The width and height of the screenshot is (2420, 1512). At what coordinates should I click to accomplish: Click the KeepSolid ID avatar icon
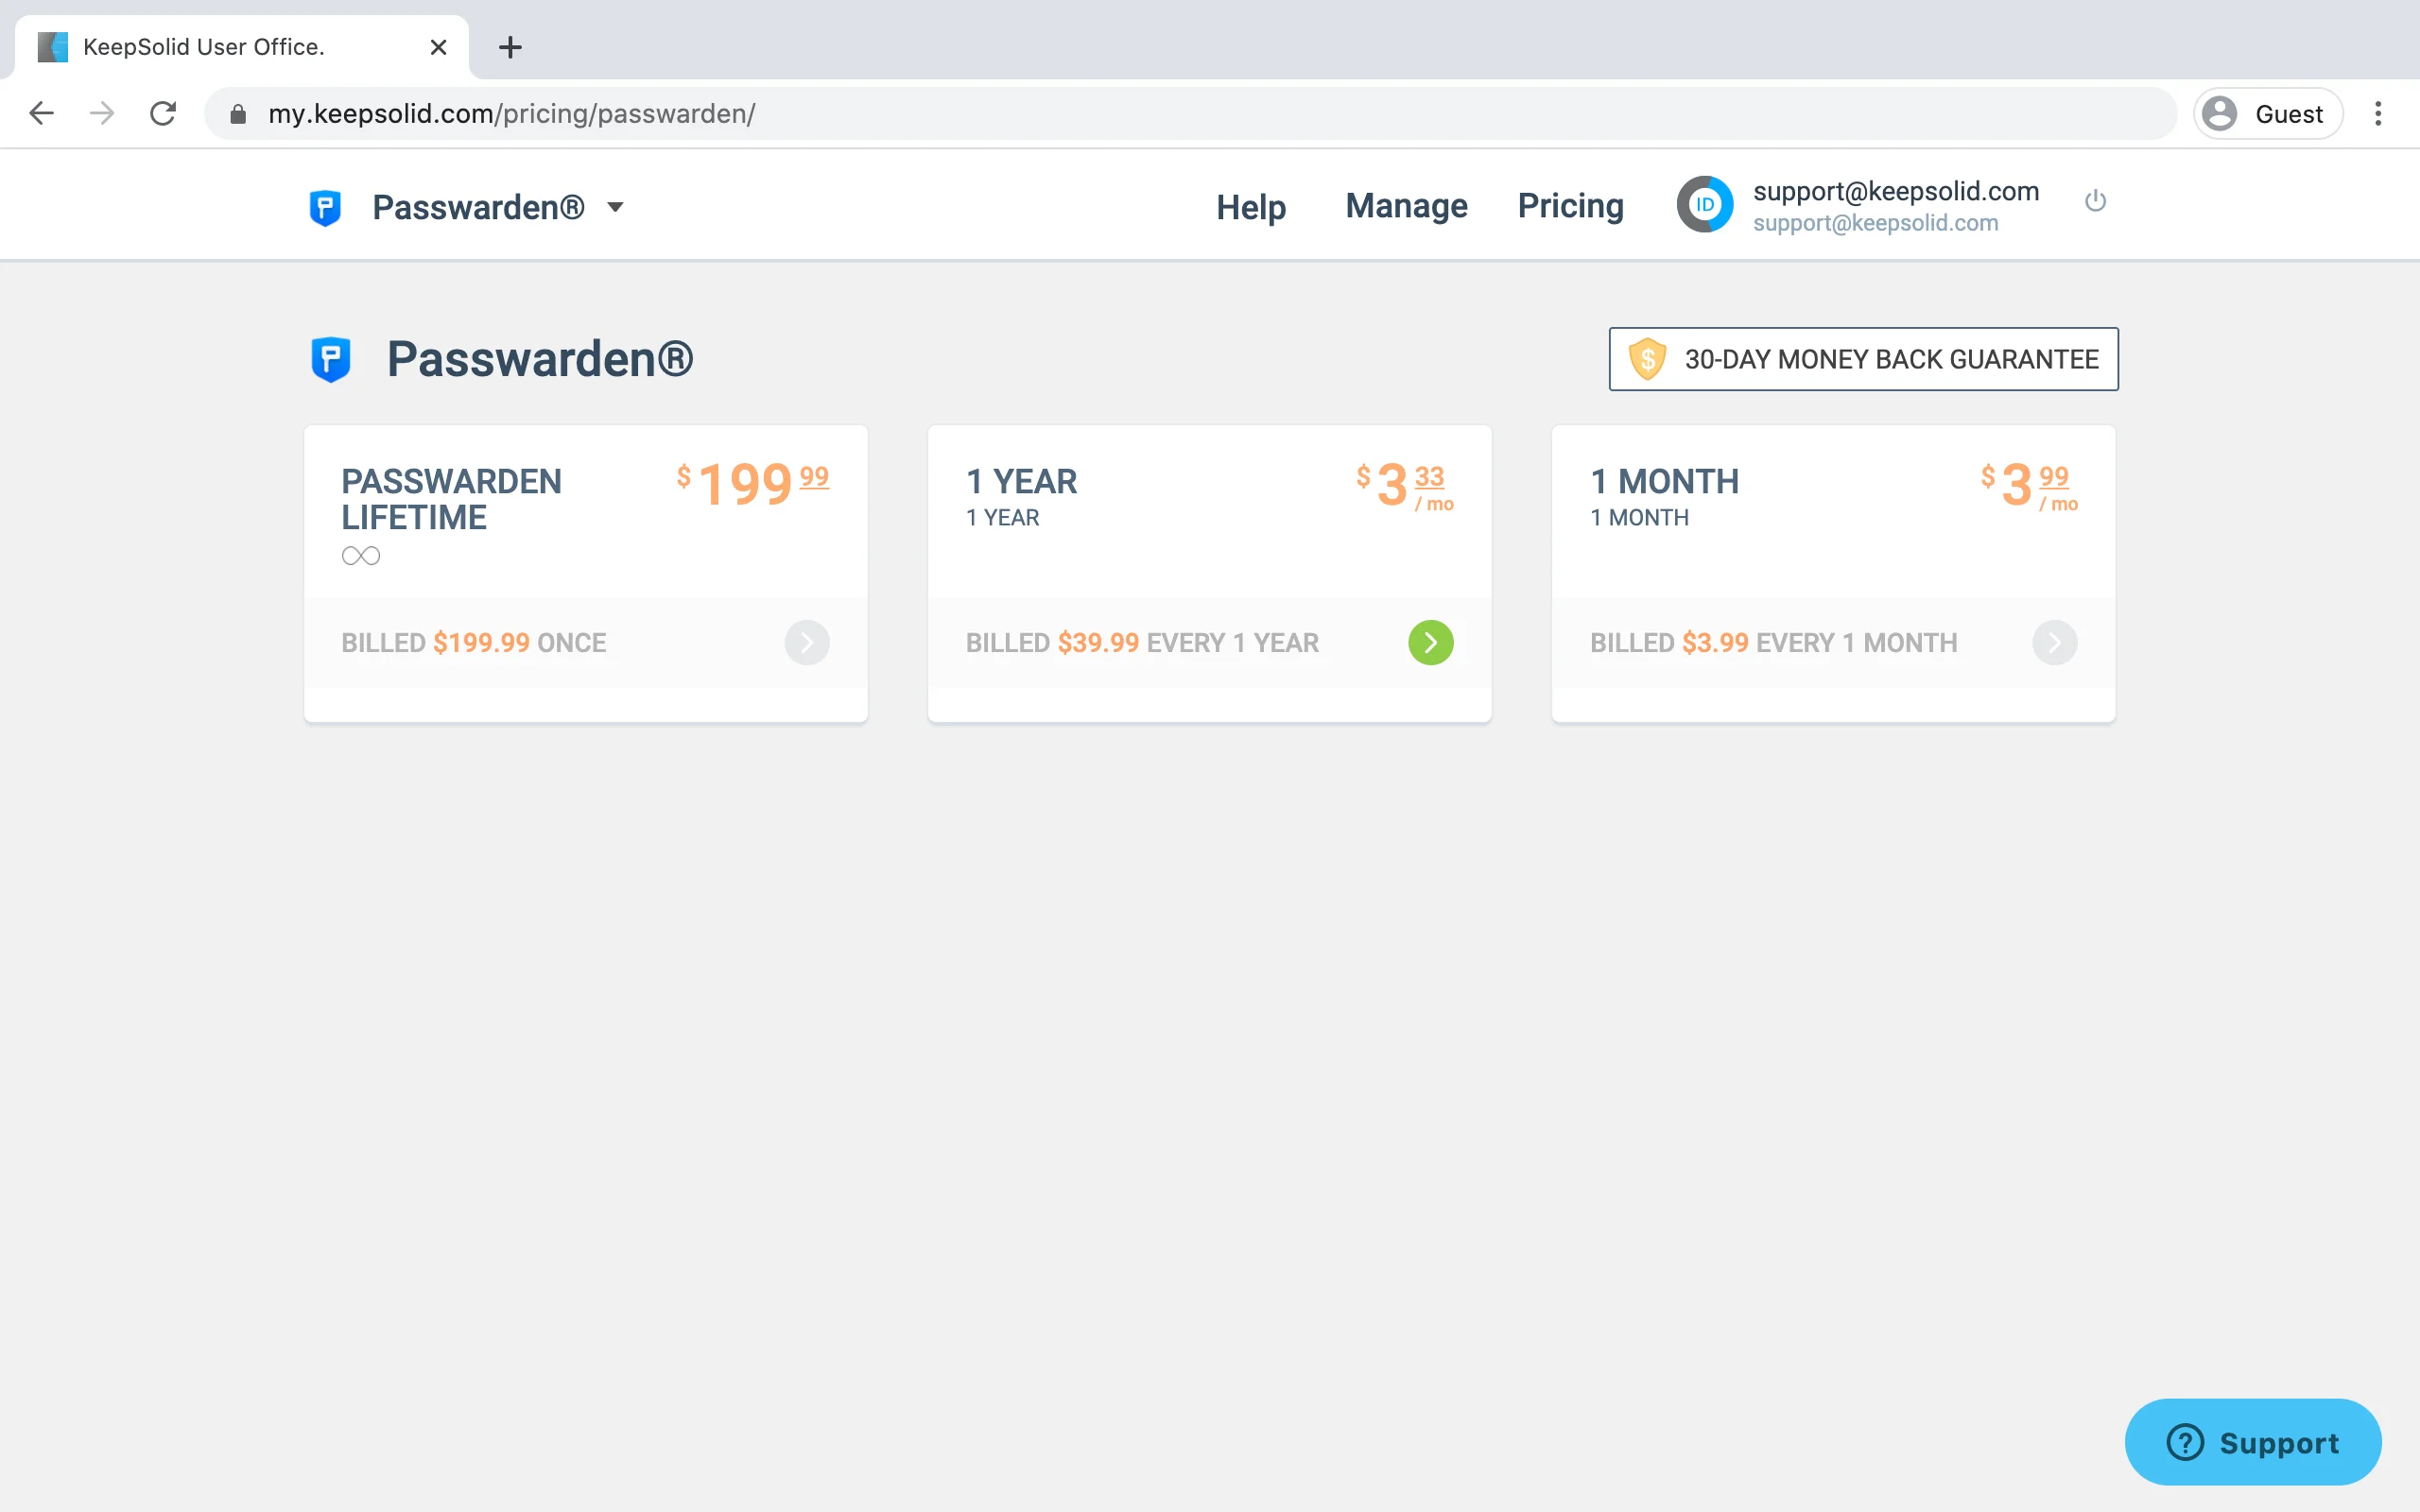1704,204
